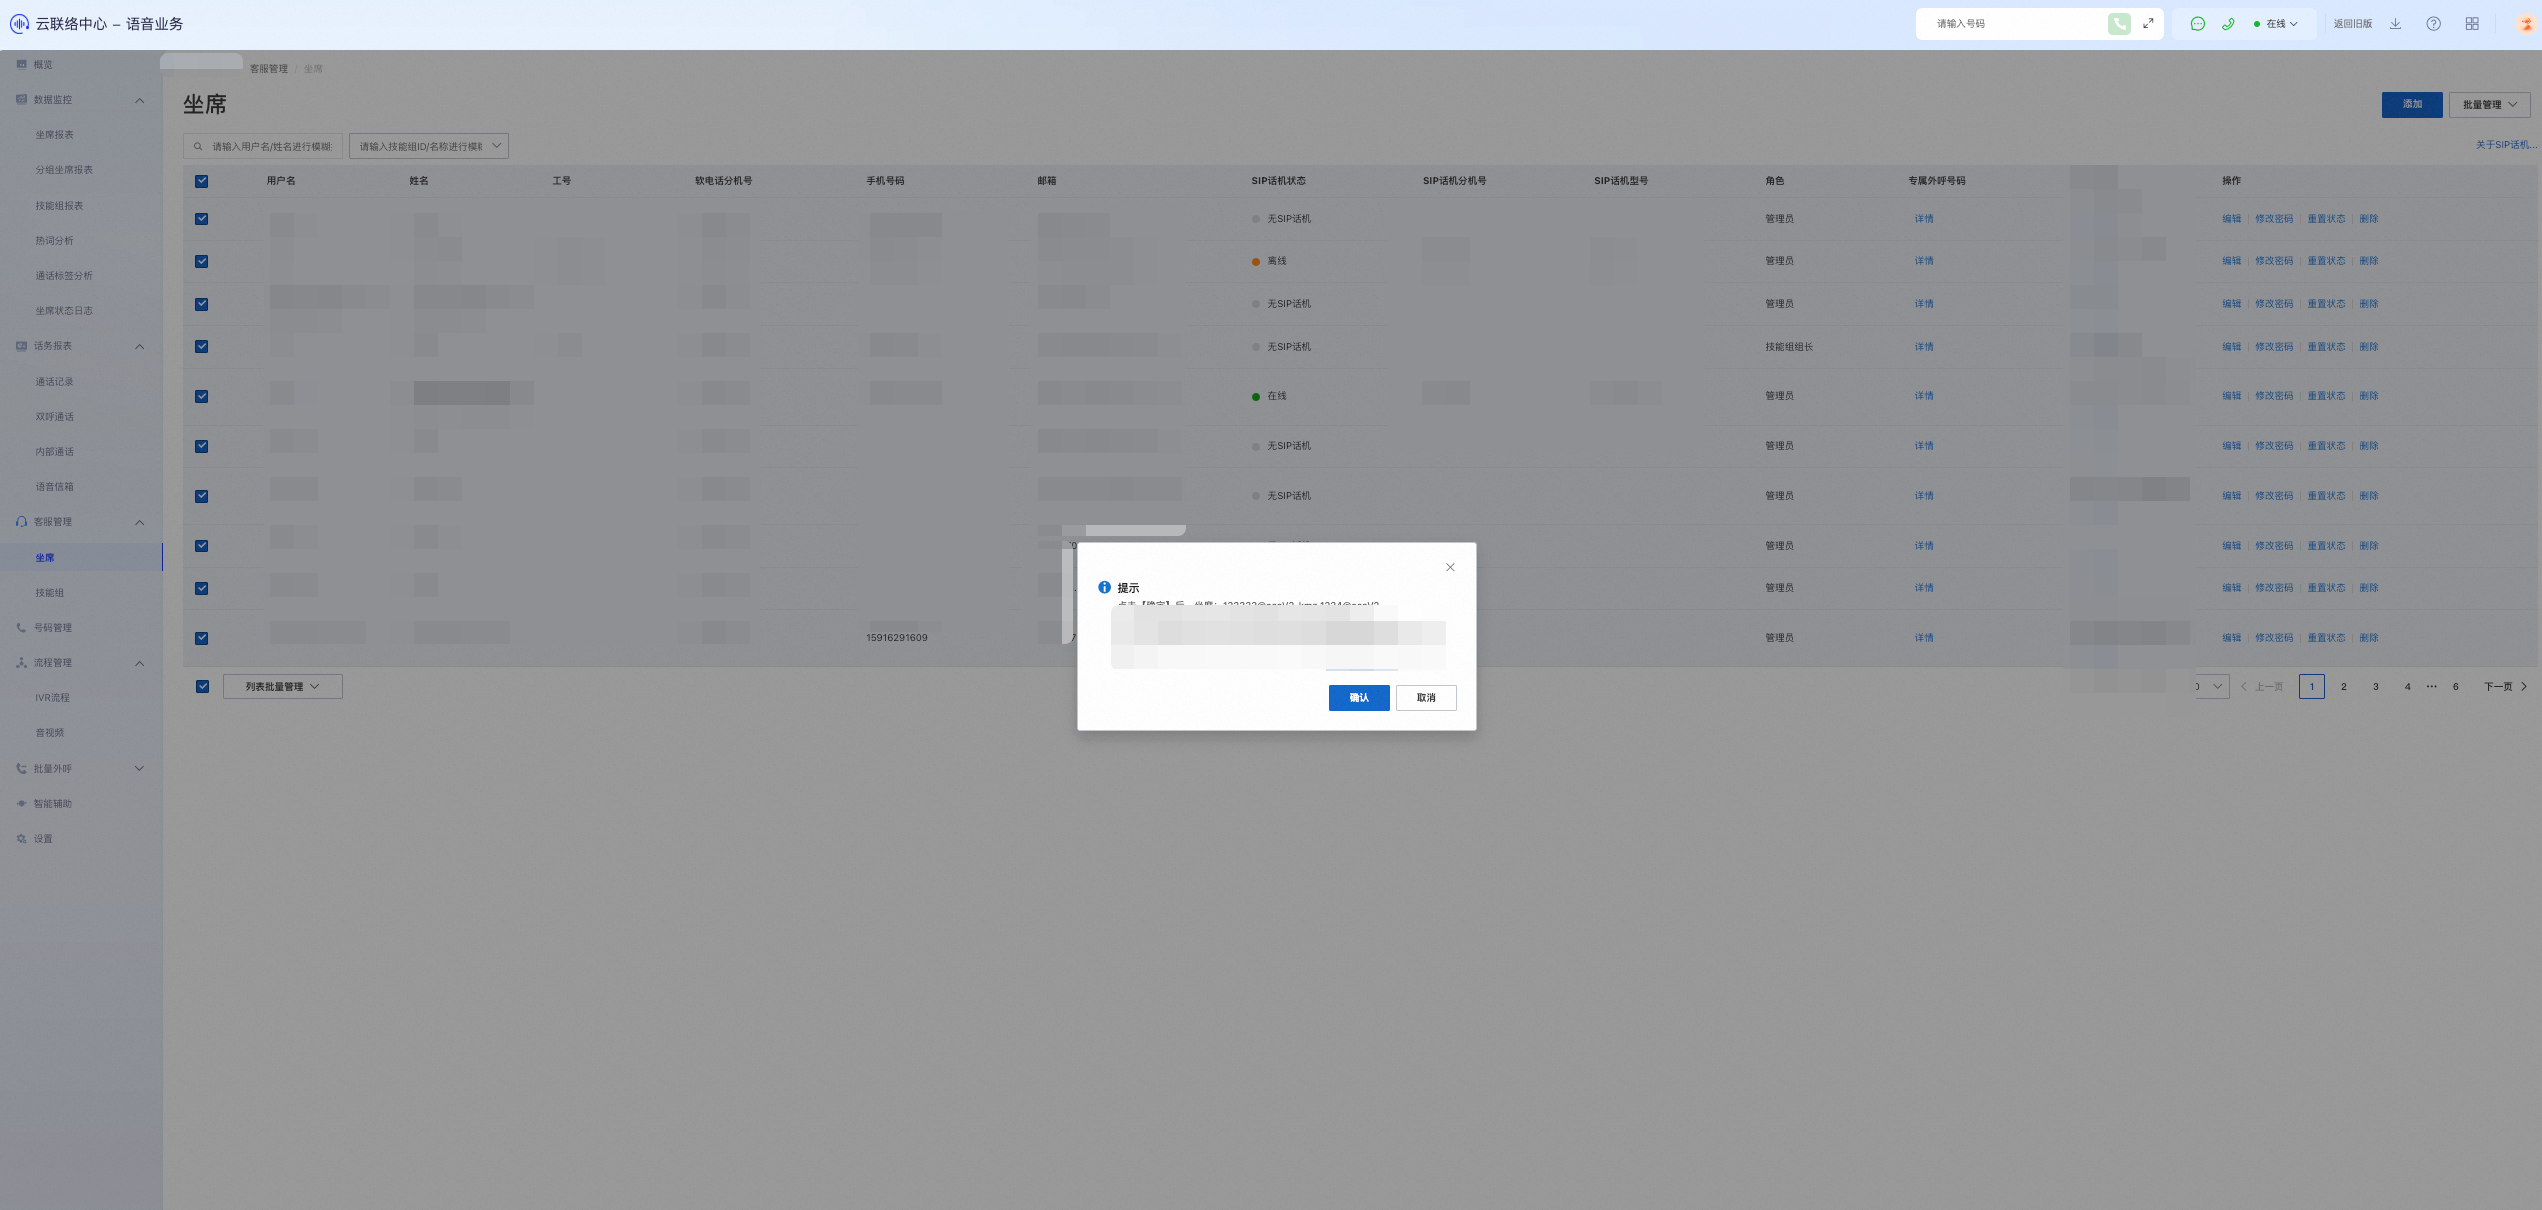This screenshot has height=1210, width=2542.
Task: Uncheck the first table row checkbox
Action: coord(202,219)
